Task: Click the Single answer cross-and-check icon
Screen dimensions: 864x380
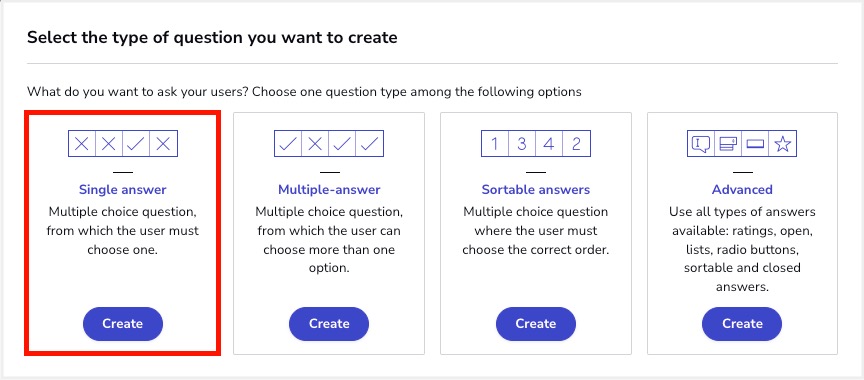Action: coord(123,144)
